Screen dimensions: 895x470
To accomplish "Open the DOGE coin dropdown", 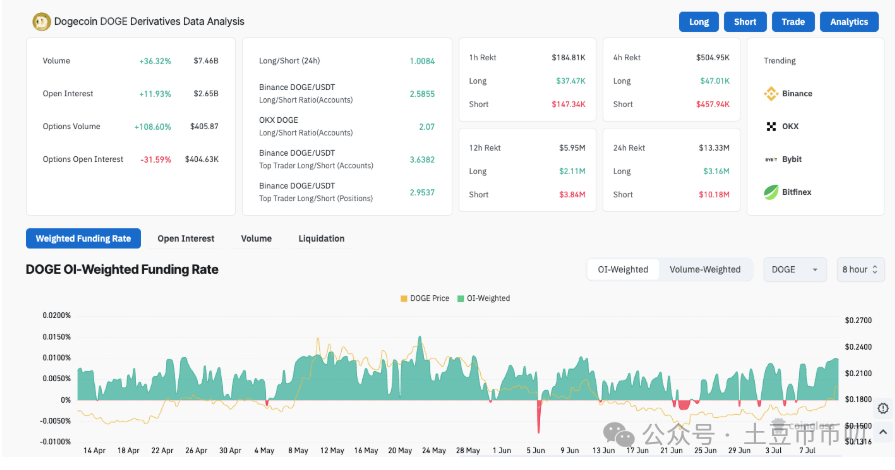I will [x=795, y=269].
